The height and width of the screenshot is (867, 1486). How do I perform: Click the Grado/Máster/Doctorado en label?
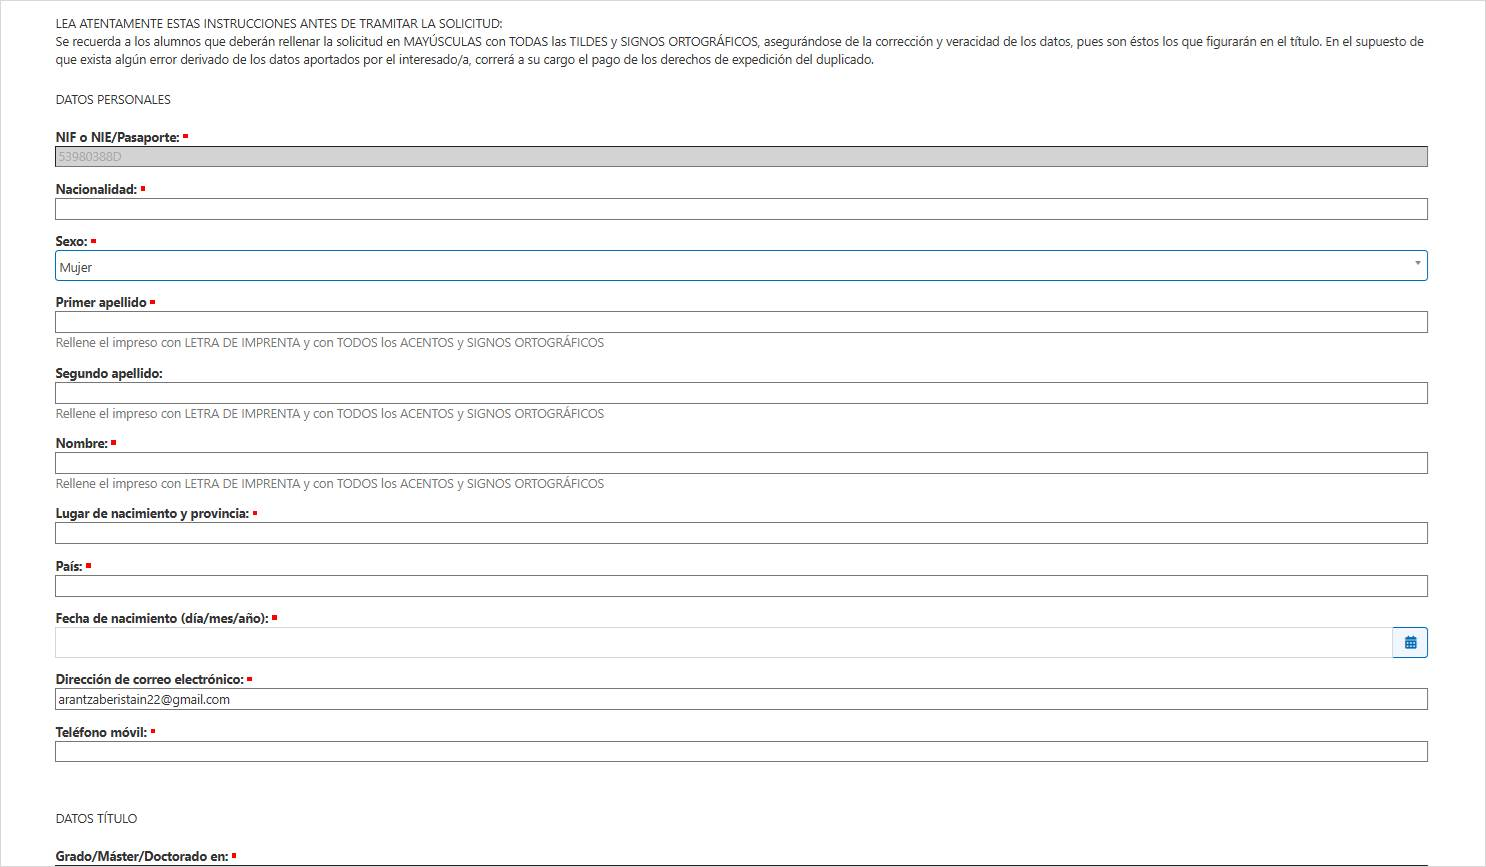tap(141, 857)
